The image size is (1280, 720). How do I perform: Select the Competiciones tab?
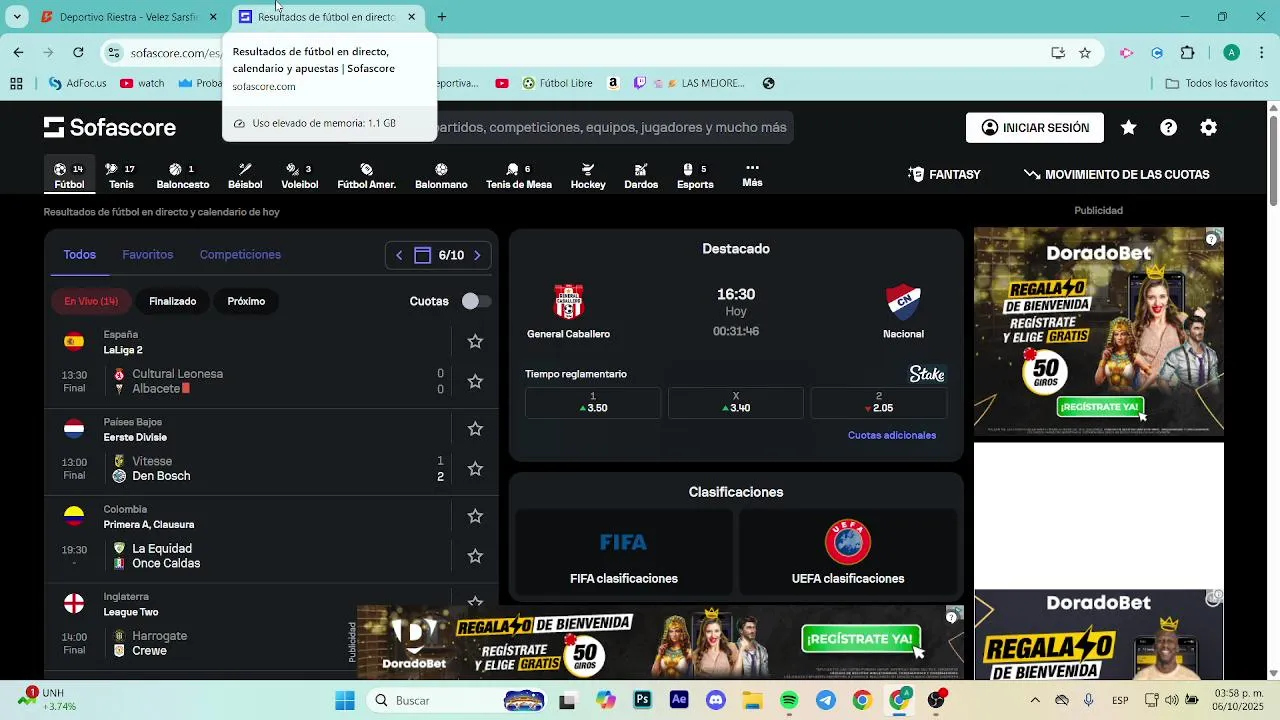240,255
